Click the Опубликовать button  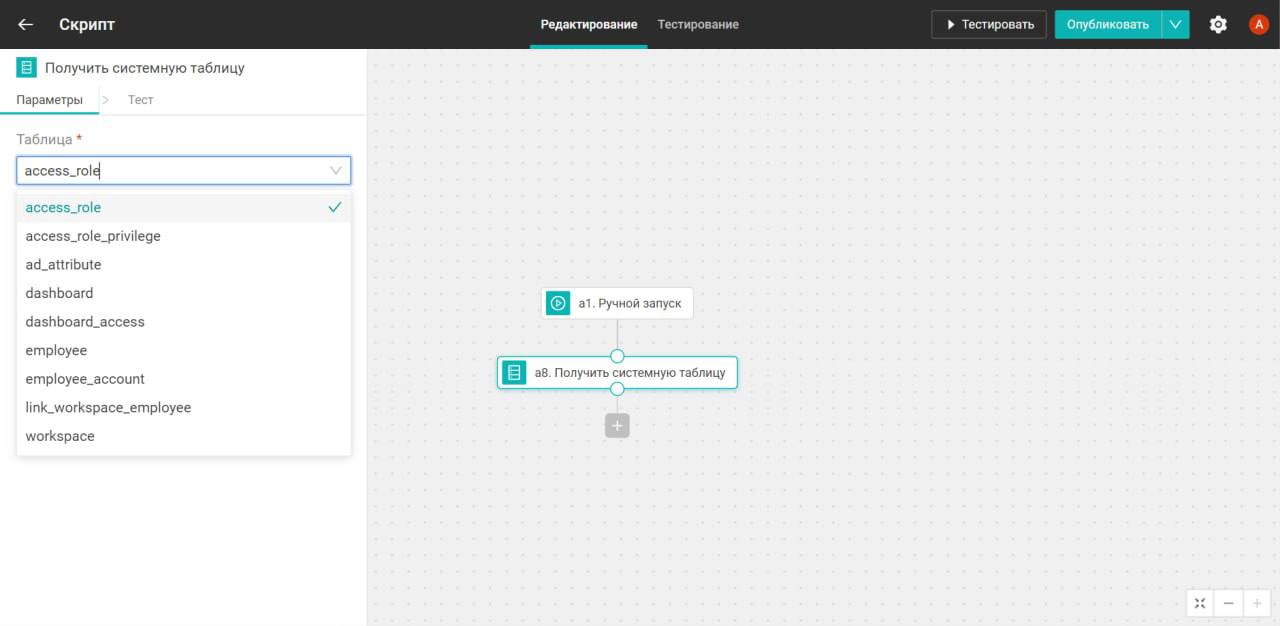click(1108, 24)
